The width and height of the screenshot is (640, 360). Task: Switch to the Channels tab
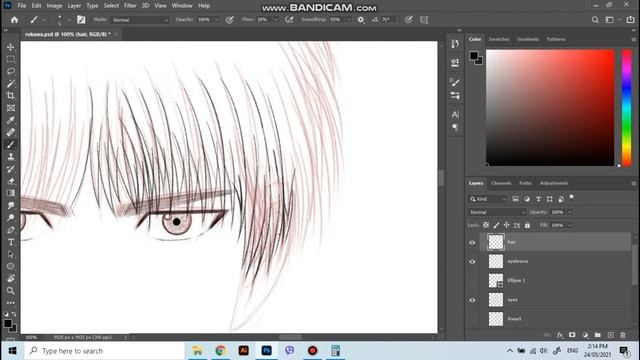click(x=501, y=183)
